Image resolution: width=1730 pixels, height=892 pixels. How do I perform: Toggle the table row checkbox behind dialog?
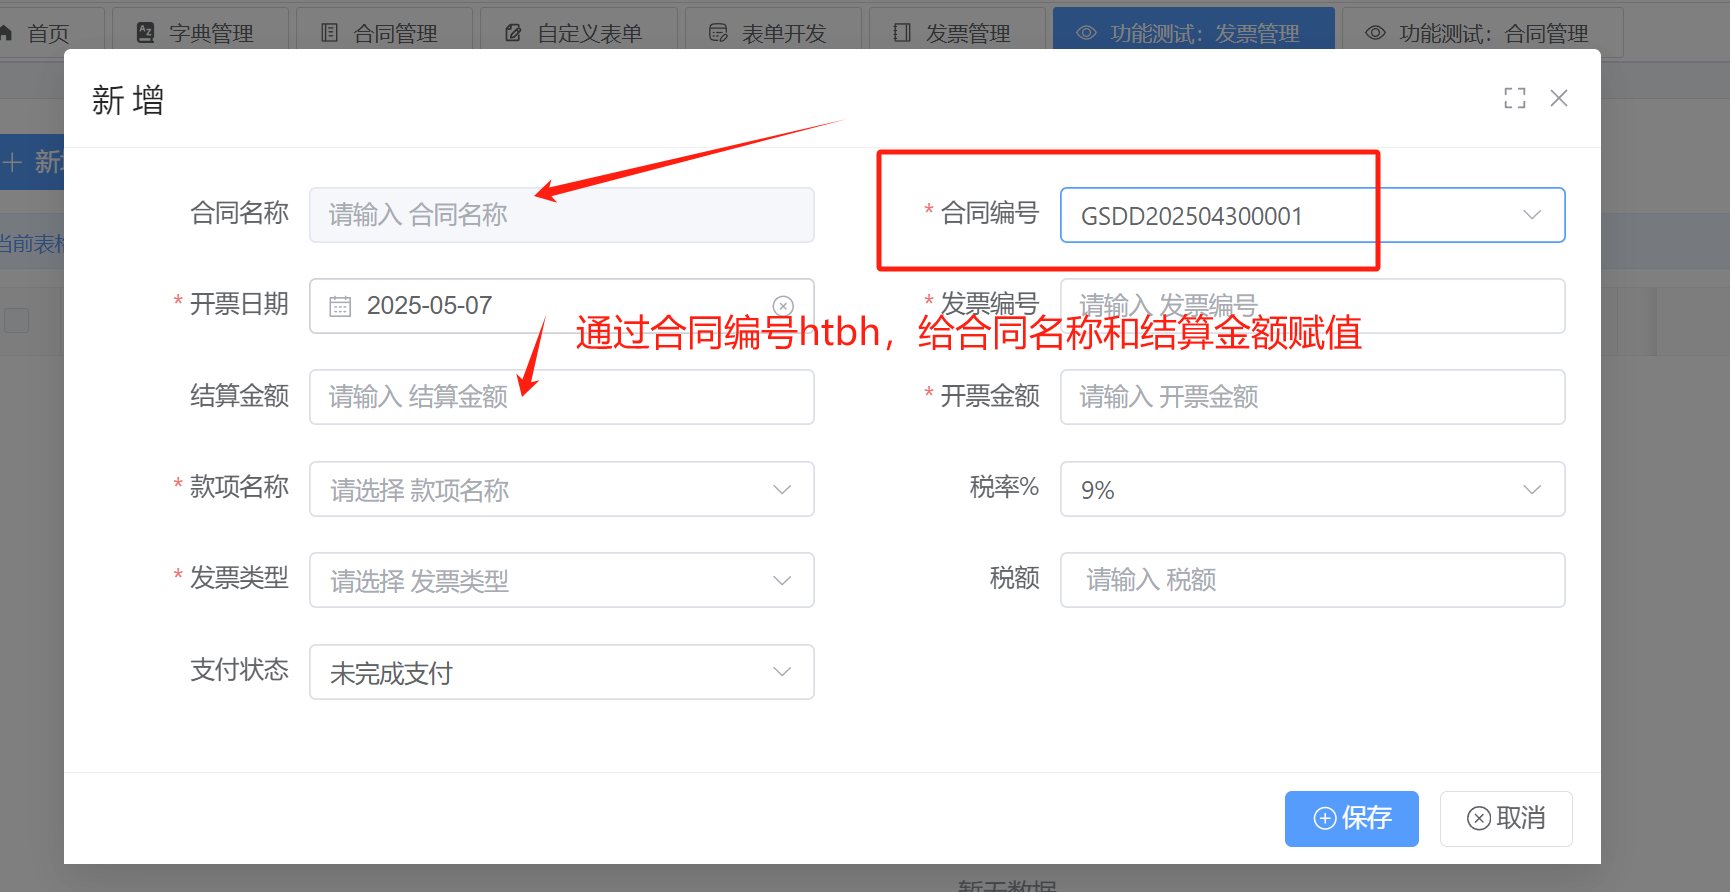(x=17, y=321)
